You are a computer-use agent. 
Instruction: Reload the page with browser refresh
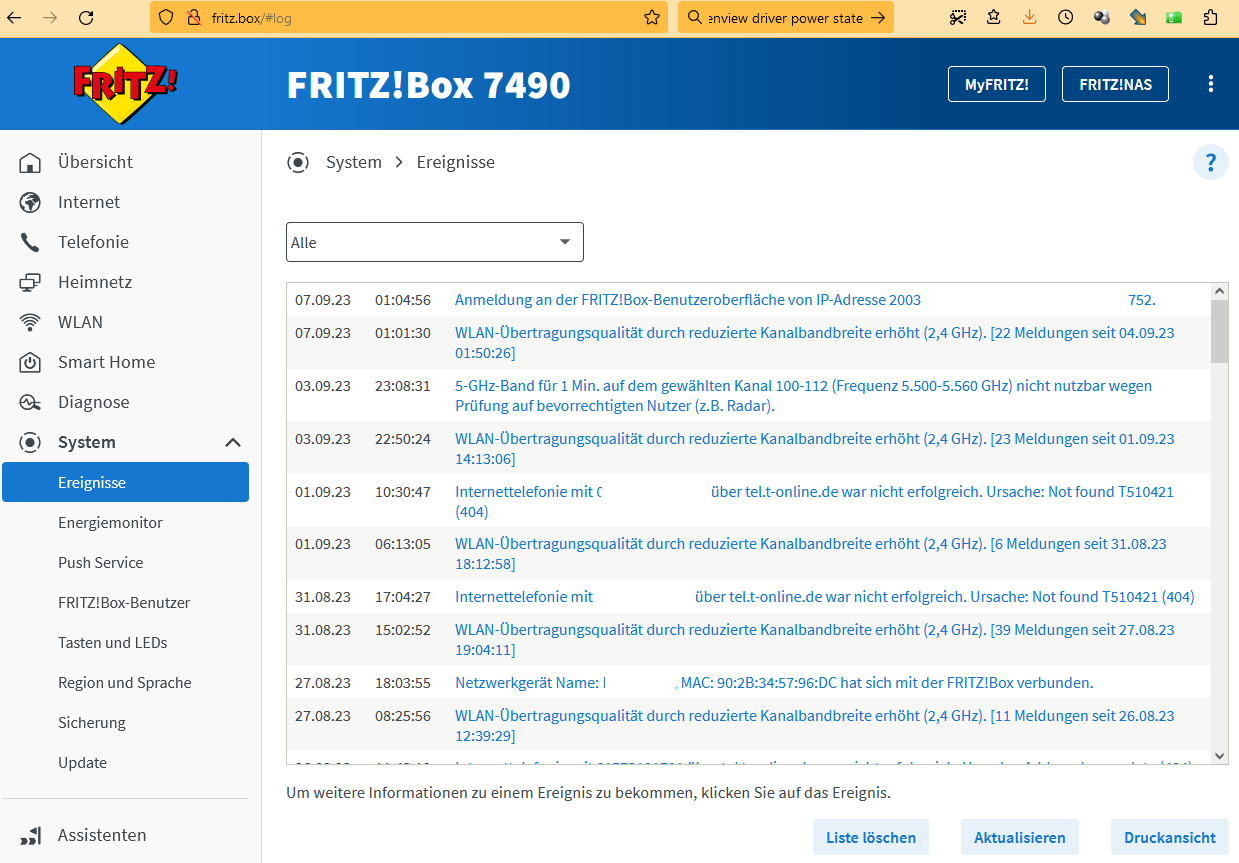point(86,17)
